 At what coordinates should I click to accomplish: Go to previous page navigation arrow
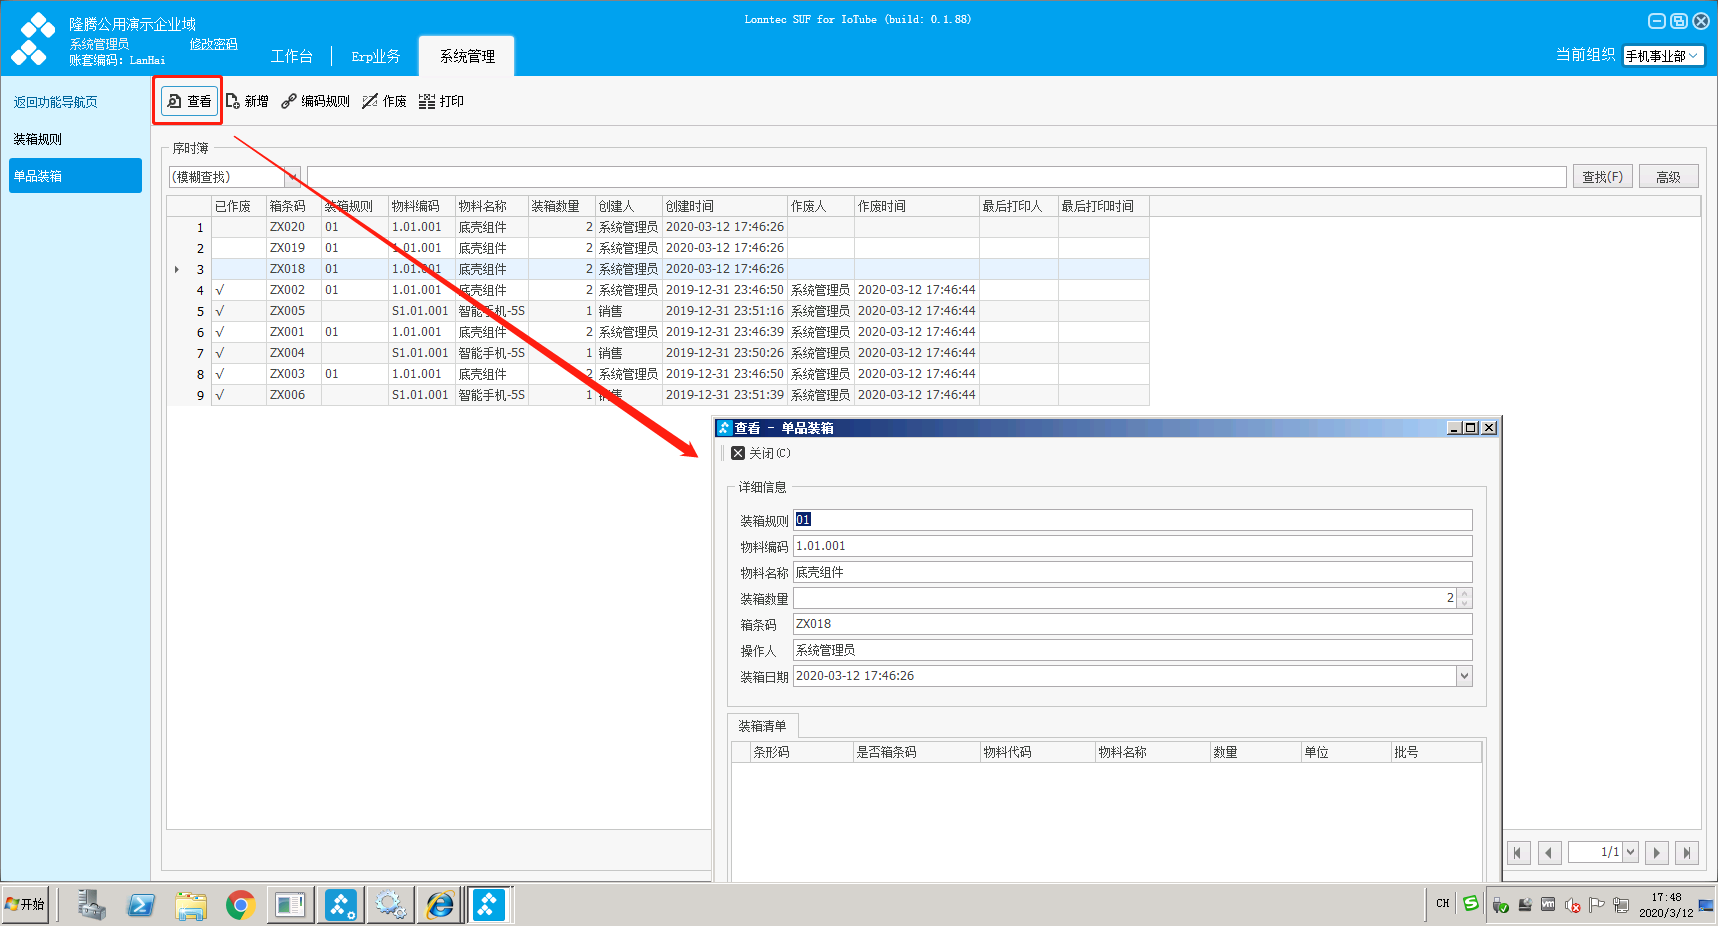coord(1549,853)
